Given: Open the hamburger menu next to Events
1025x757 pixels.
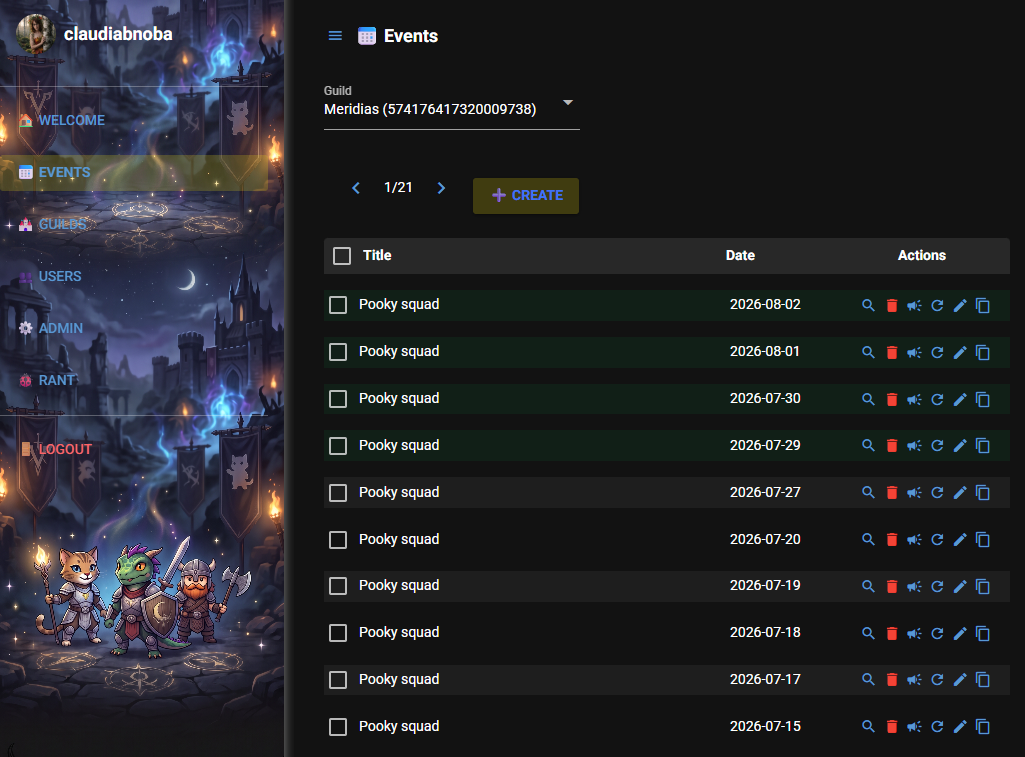Looking at the screenshot, I should coord(335,36).
